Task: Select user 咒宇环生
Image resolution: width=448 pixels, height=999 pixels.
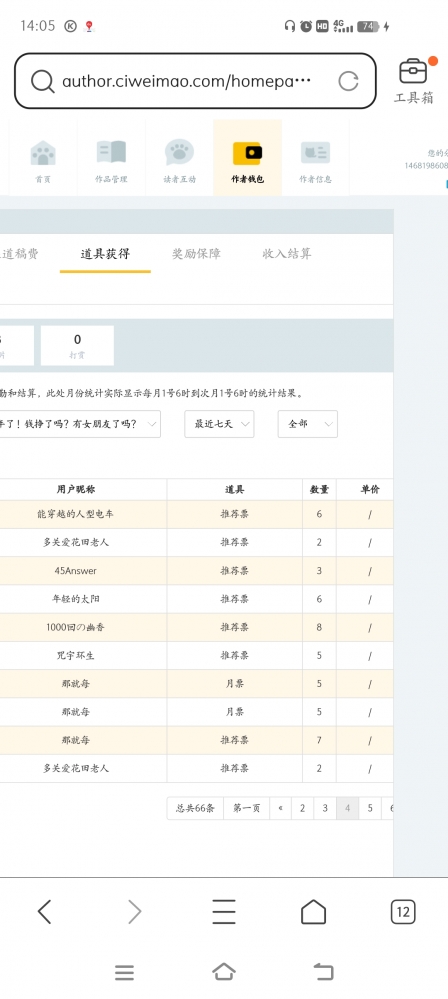Action: pos(76,655)
